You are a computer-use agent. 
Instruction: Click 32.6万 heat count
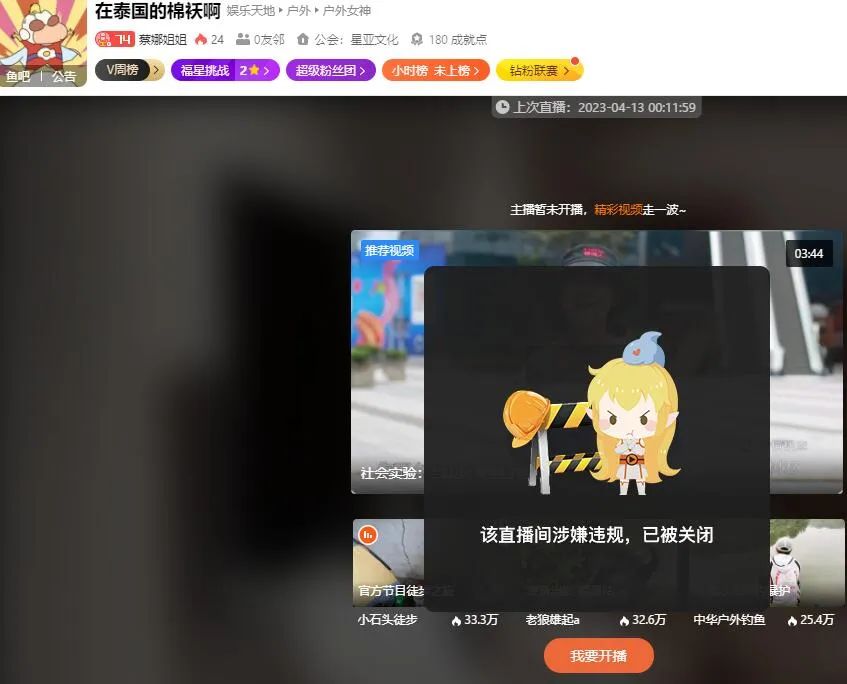[x=643, y=620]
